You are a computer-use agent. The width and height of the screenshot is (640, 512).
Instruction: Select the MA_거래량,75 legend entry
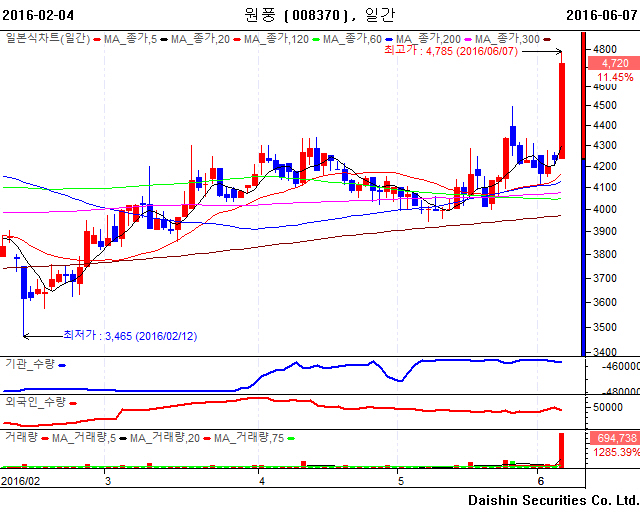(x=249, y=438)
